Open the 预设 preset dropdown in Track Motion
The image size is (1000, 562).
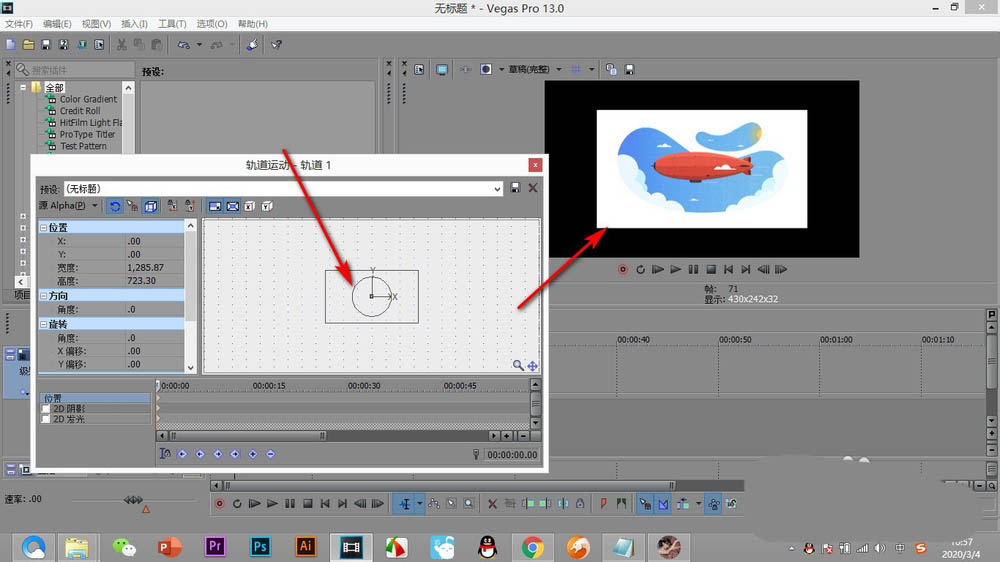tap(497, 189)
